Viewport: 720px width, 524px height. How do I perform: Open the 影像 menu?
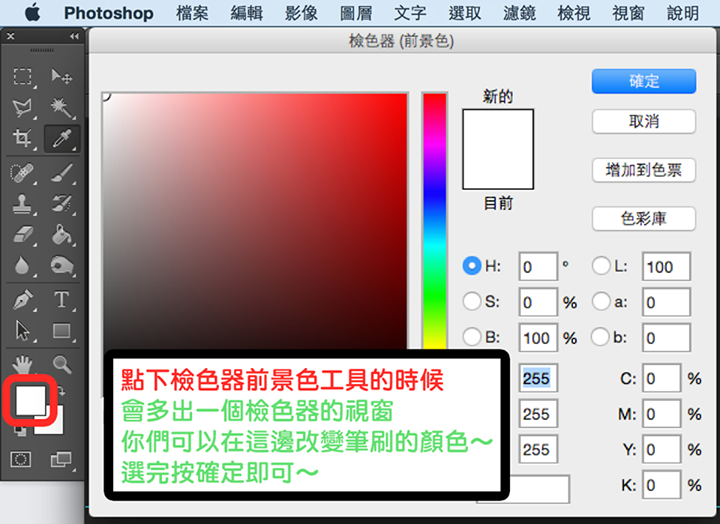[x=301, y=13]
